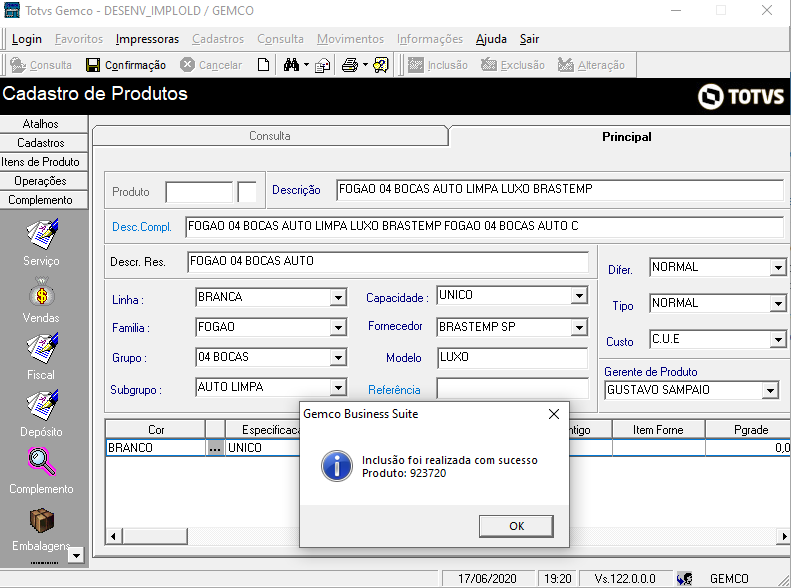Expand the Subgrupo dropdown
791x588 pixels.
point(338,388)
